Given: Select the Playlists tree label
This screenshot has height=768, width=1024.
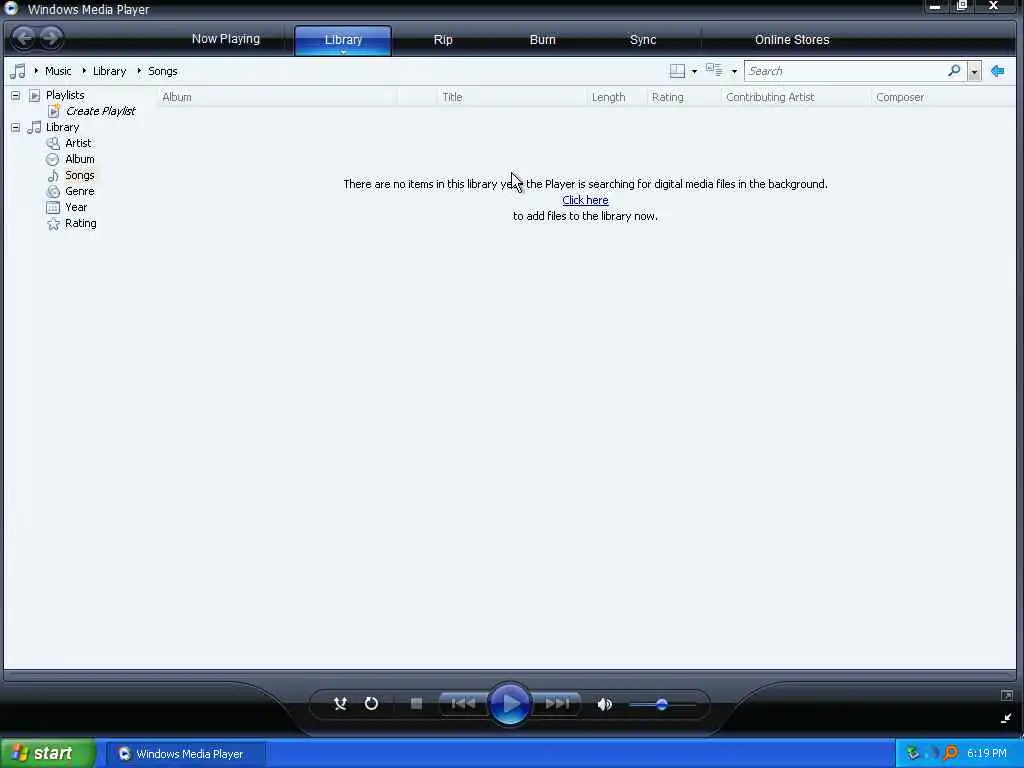Looking at the screenshot, I should pyautogui.click(x=65, y=95).
